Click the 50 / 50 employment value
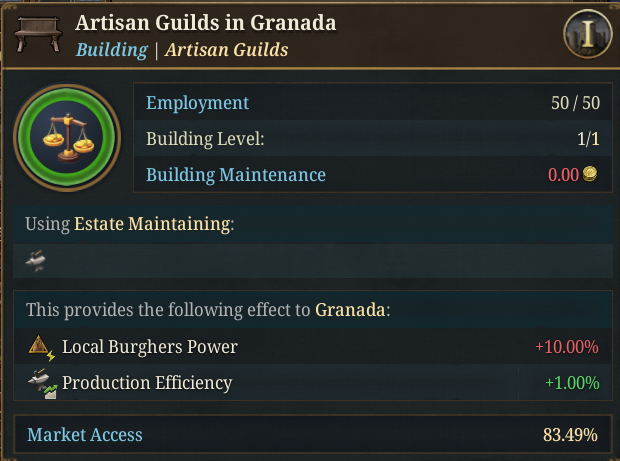Image resolution: width=620 pixels, height=461 pixels. pyautogui.click(x=574, y=103)
